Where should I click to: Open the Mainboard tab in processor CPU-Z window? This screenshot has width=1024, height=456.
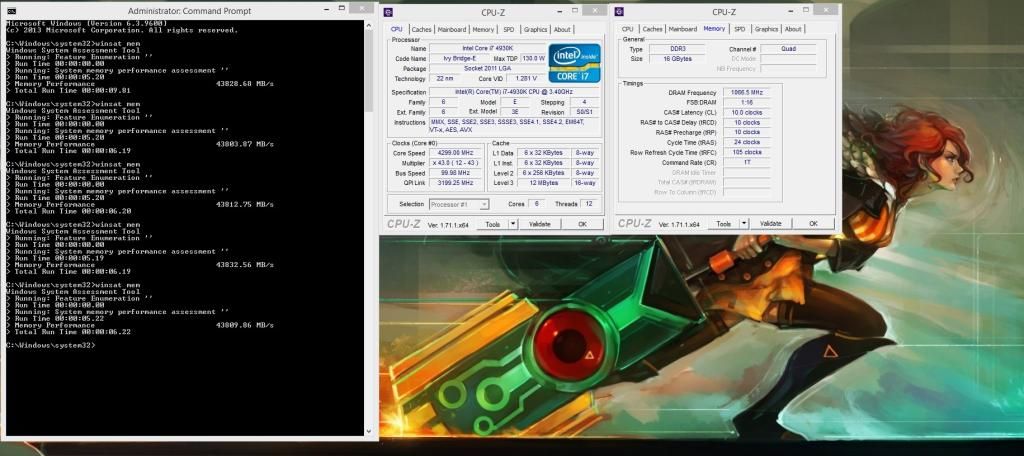[452, 29]
